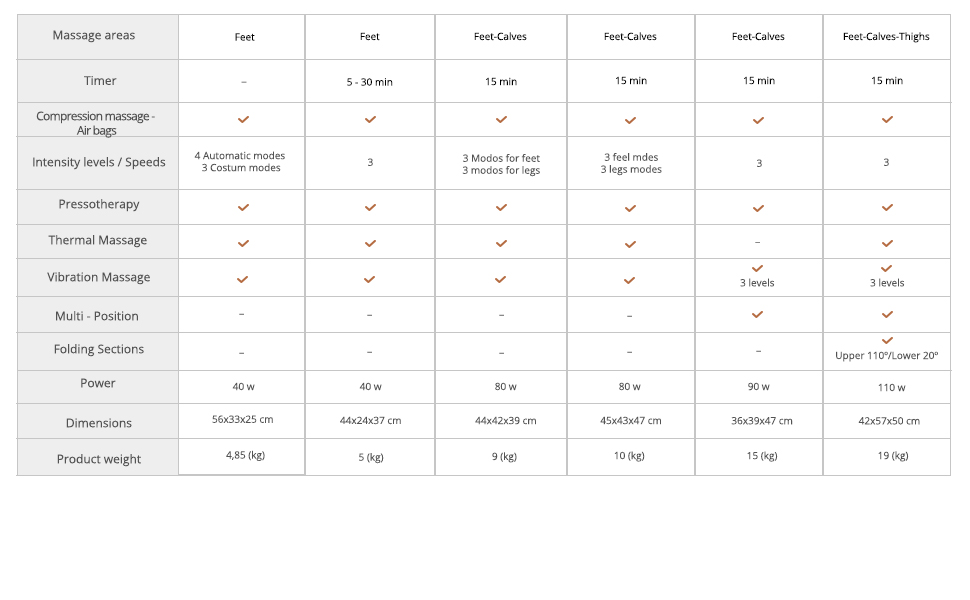Screen dimensions: 970x600
Task: Select the 'Massage areas' row header
Action: coord(94,36)
